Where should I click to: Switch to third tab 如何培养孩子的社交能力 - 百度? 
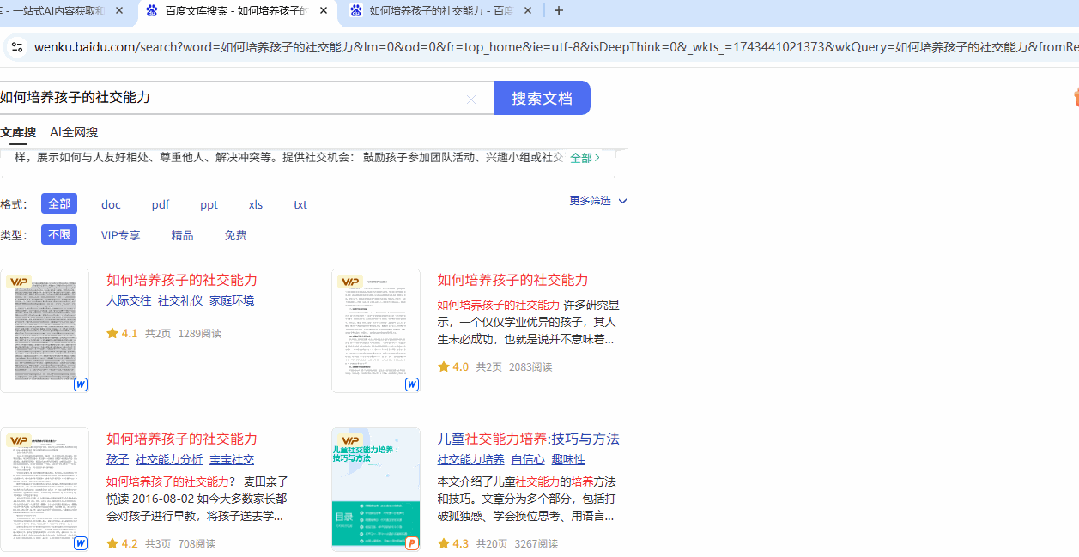point(440,11)
